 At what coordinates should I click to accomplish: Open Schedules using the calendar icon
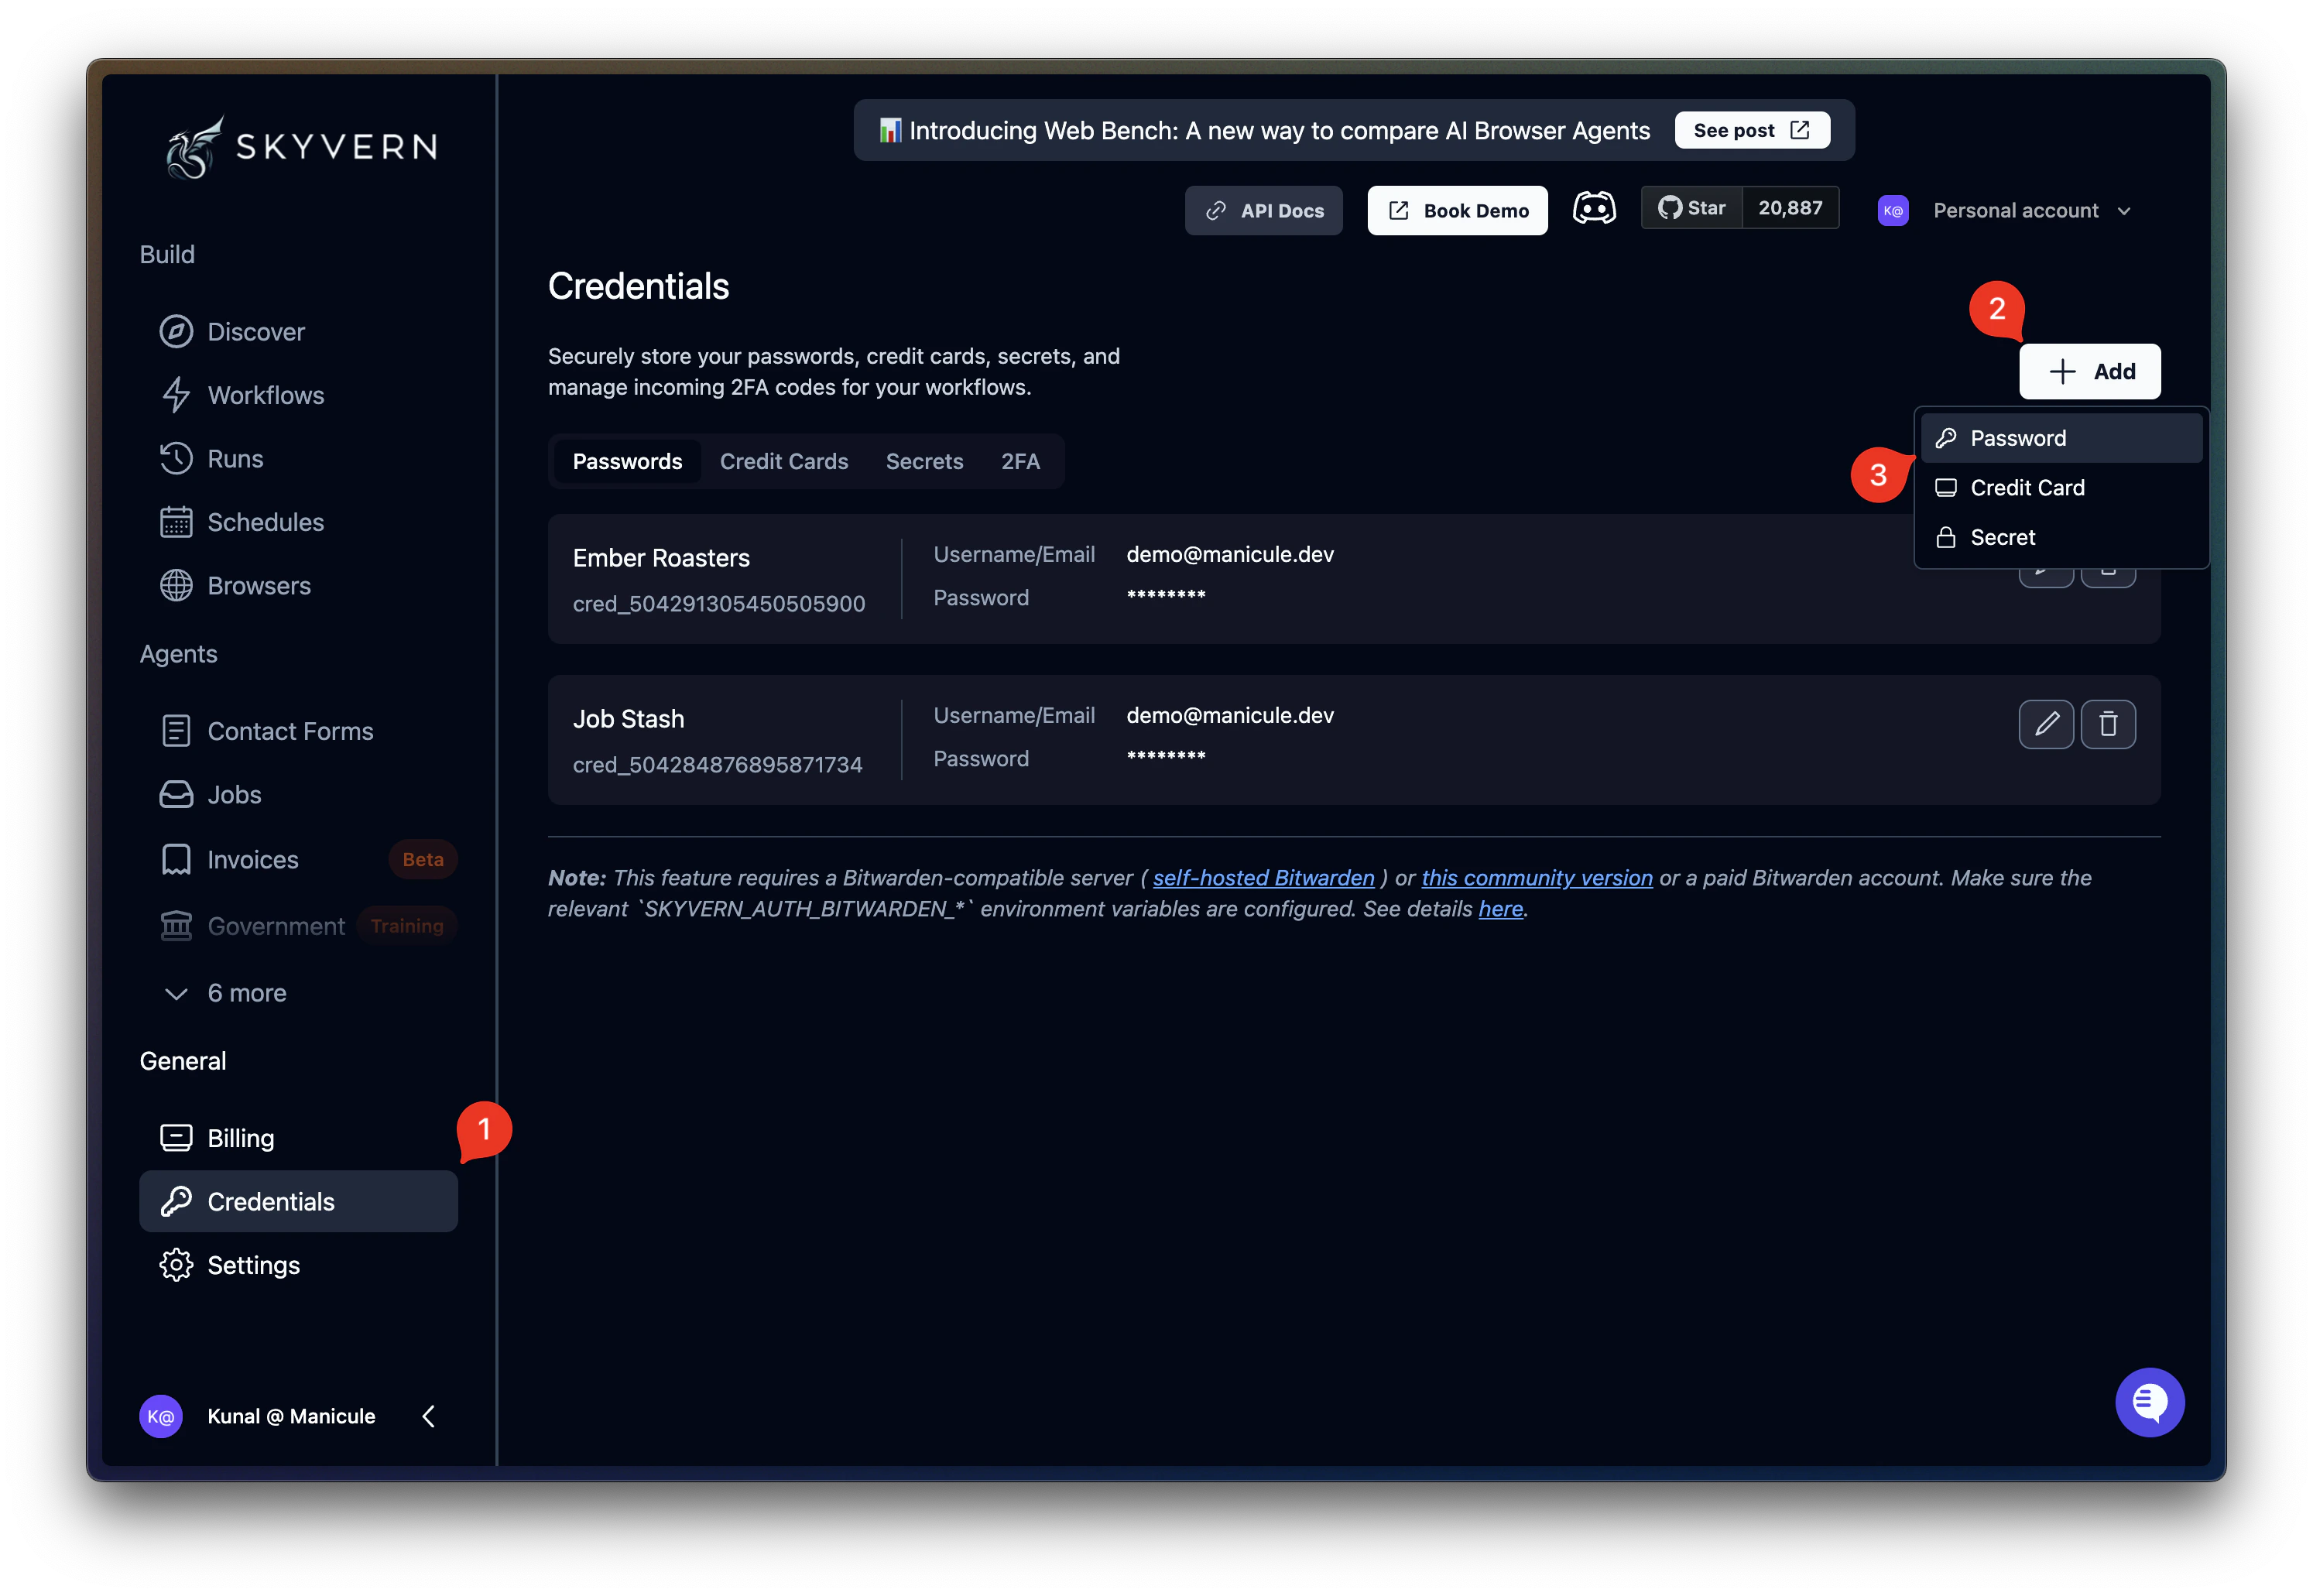(177, 521)
